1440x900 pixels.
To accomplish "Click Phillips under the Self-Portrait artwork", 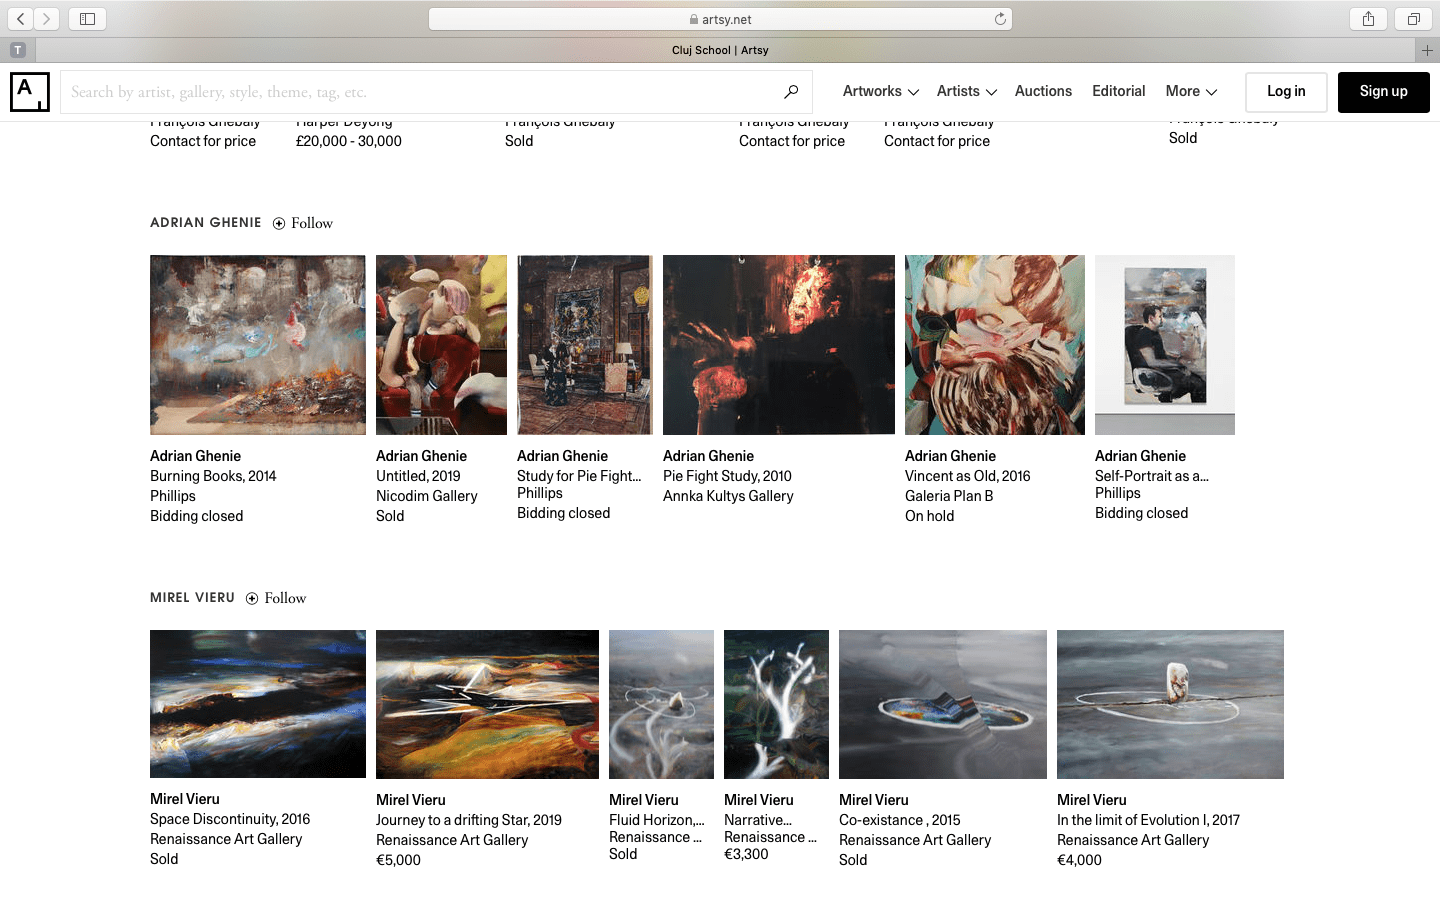I will pyautogui.click(x=1118, y=493).
